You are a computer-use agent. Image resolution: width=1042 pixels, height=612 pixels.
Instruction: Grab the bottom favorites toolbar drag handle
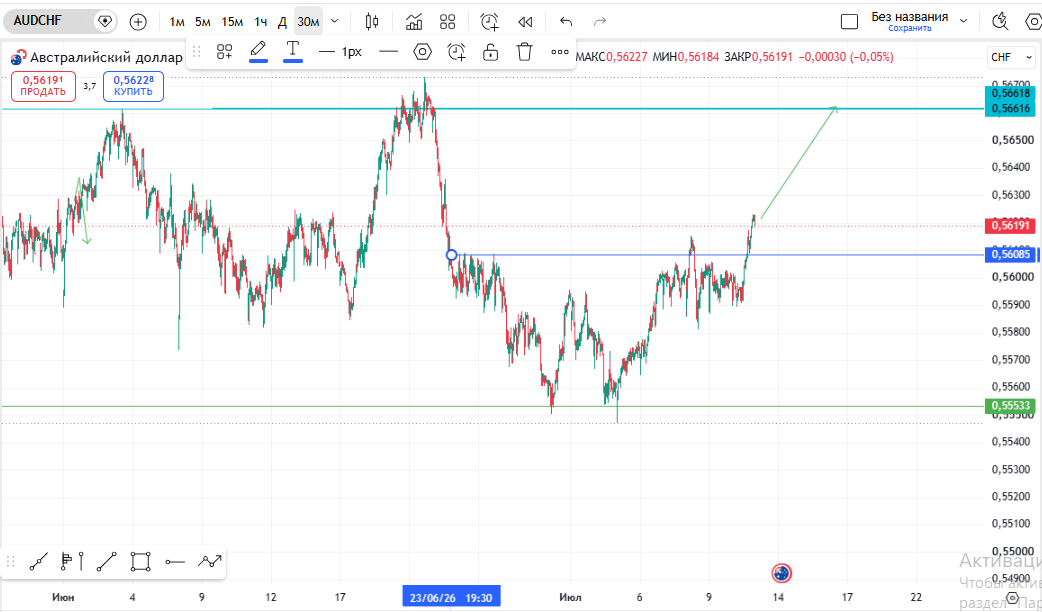coord(11,562)
